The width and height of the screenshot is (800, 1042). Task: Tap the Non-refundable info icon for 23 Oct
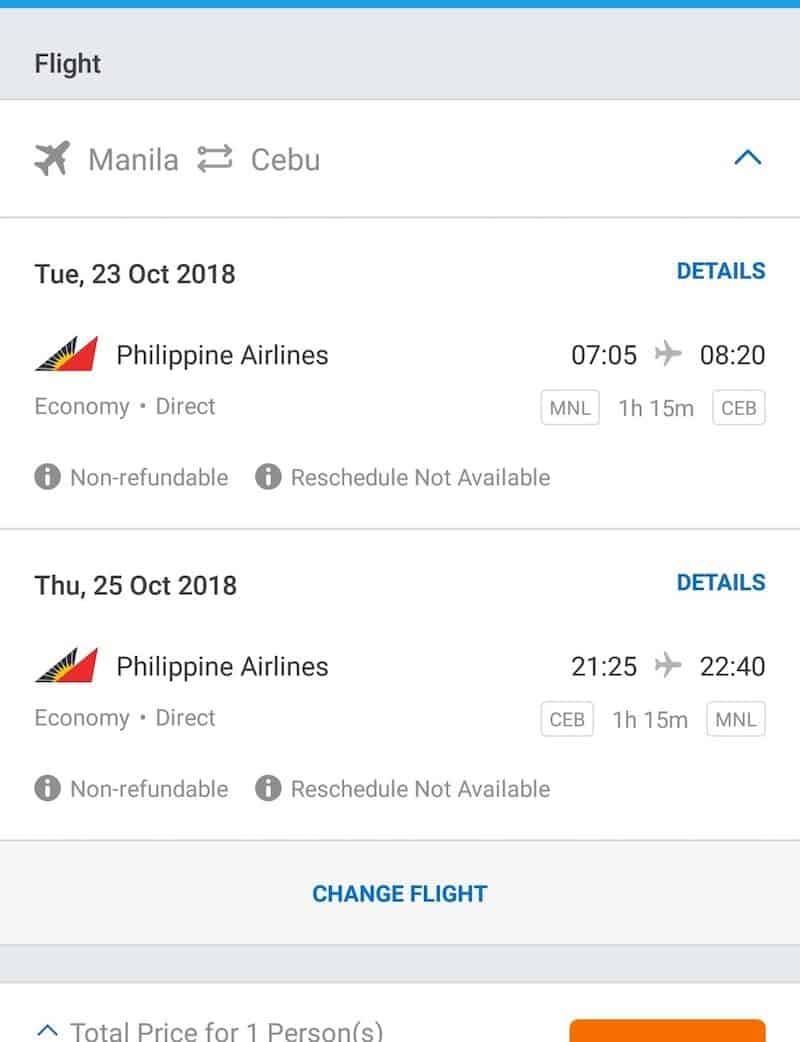point(47,477)
